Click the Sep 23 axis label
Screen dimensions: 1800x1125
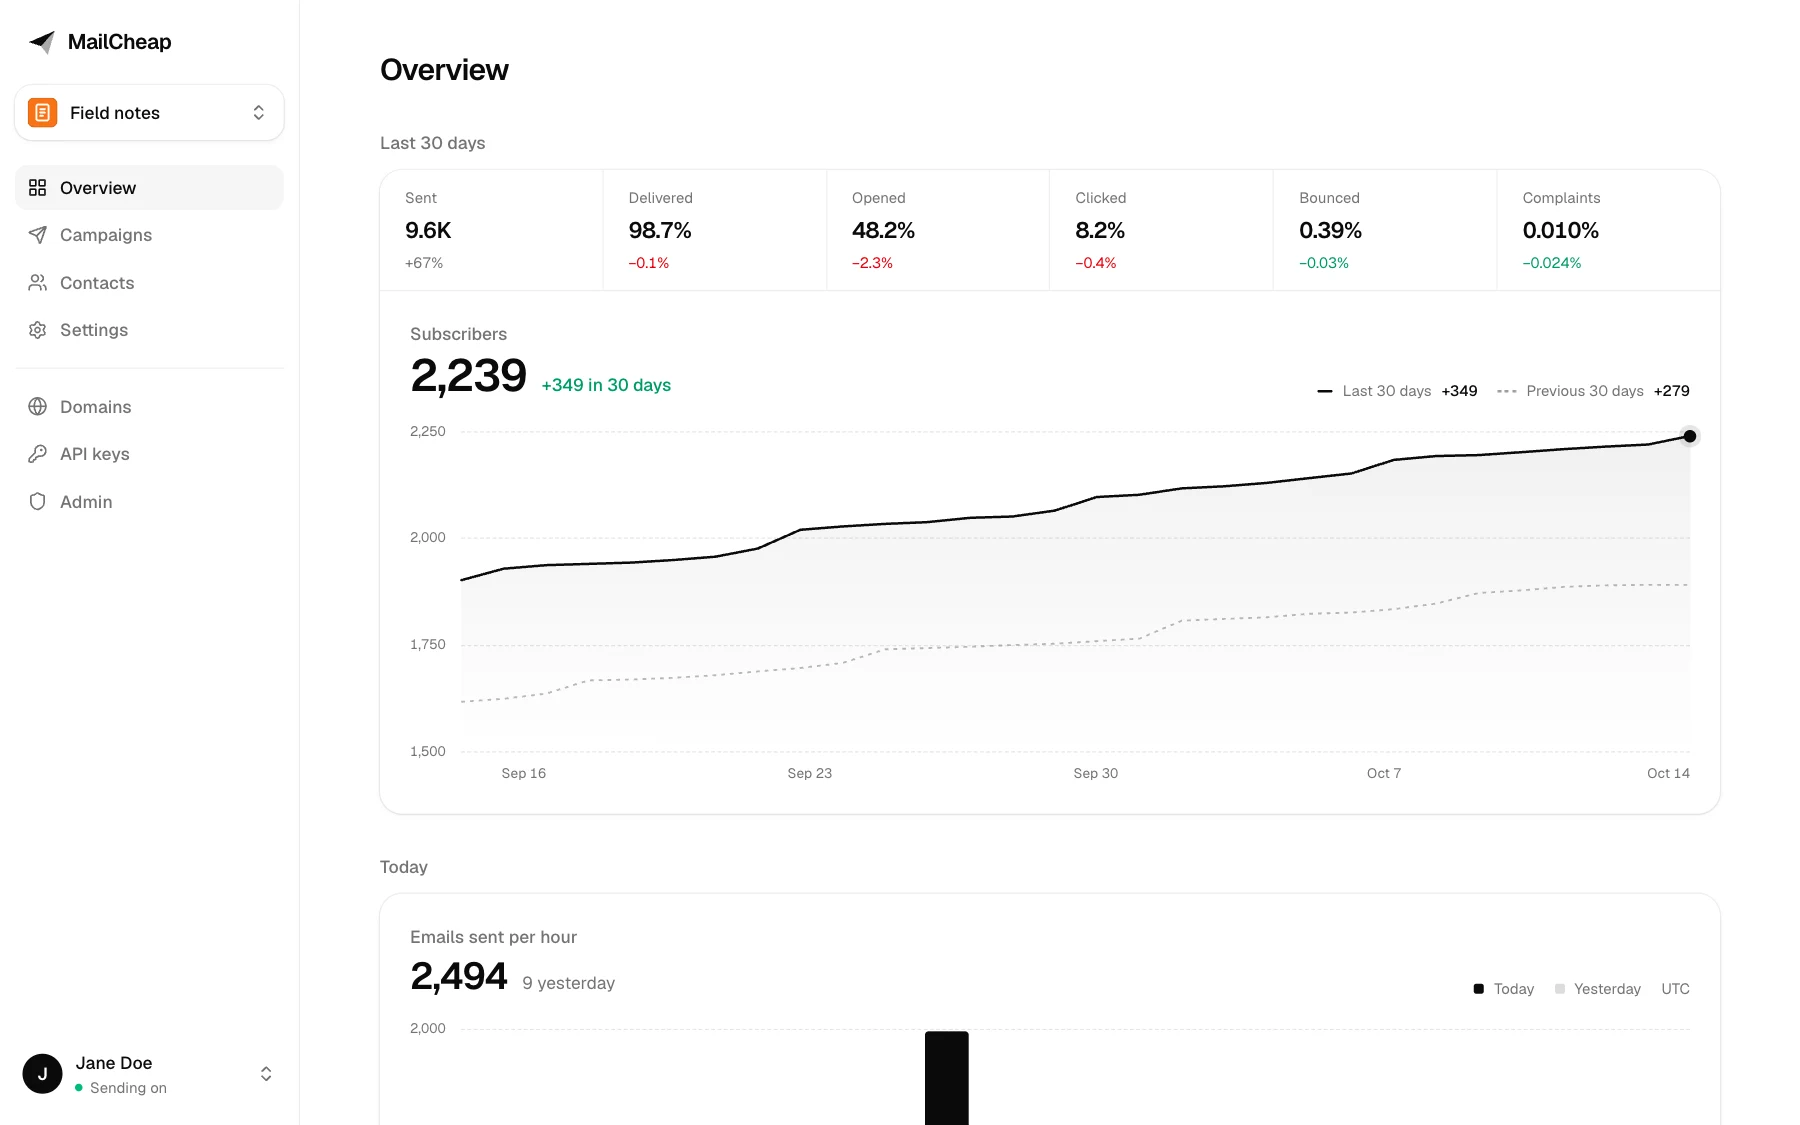click(810, 773)
